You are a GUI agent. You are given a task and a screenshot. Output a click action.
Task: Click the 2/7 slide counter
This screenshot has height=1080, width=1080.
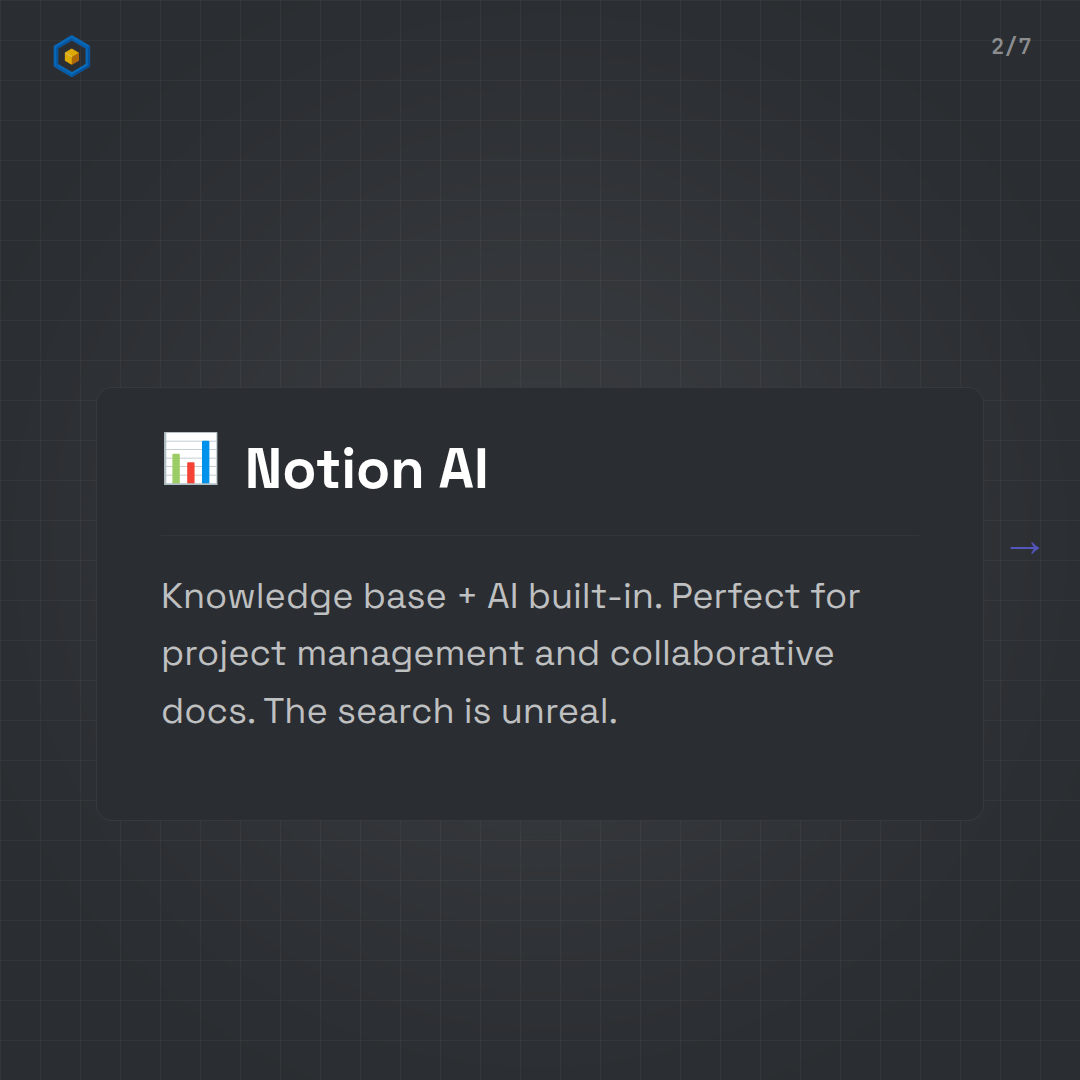(1011, 46)
